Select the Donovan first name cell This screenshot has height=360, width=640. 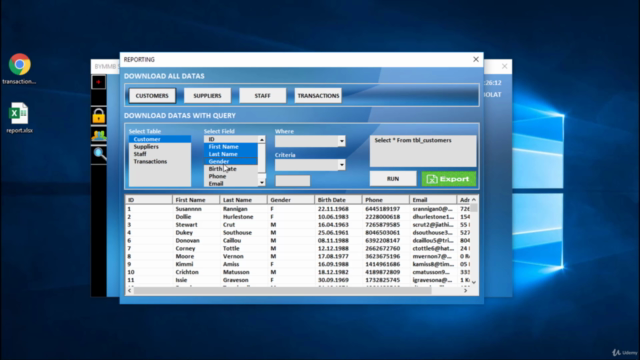point(188,240)
